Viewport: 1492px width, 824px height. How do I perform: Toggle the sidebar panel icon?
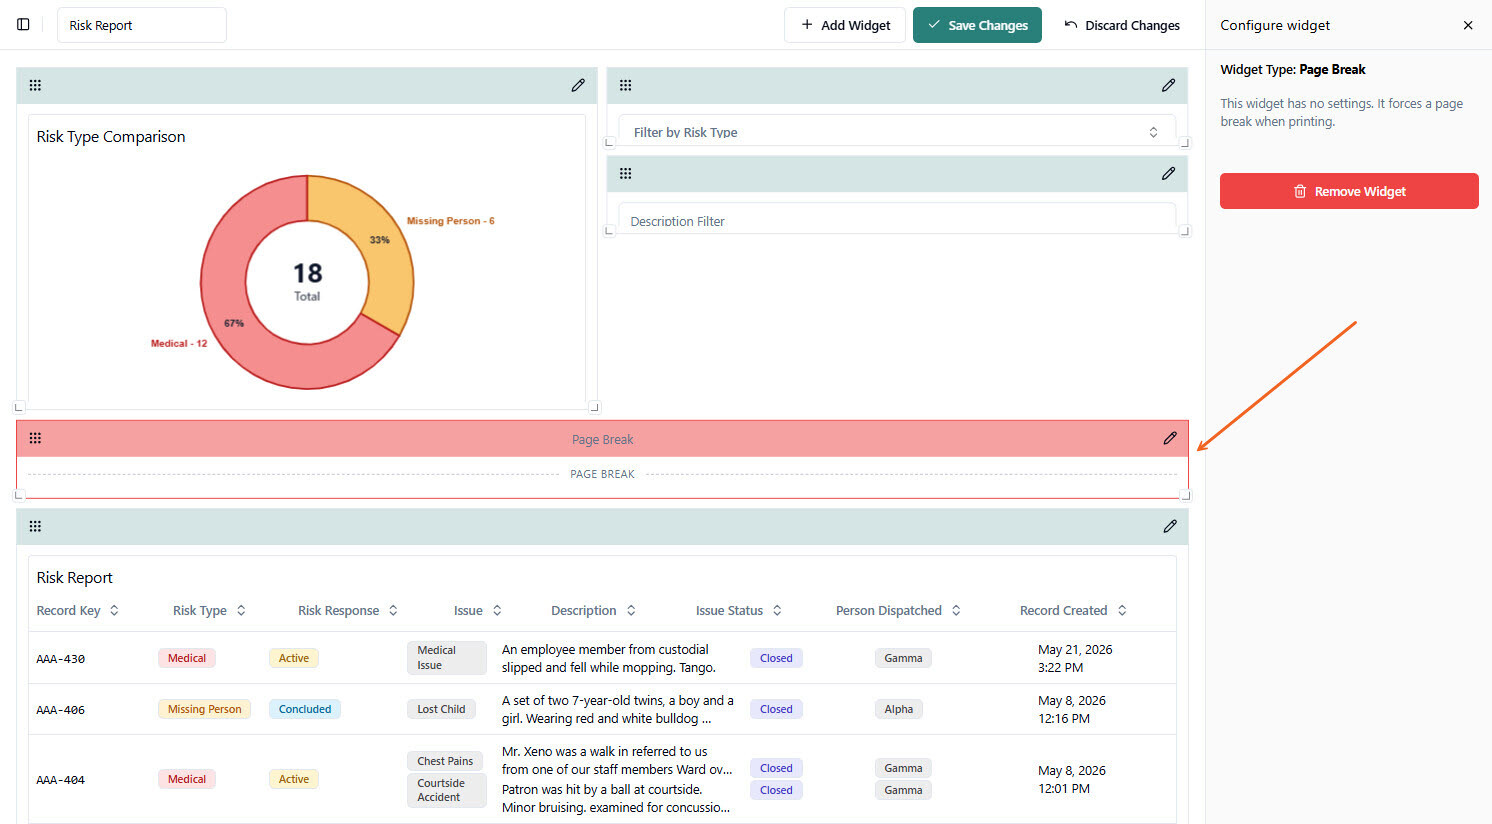pos(23,25)
